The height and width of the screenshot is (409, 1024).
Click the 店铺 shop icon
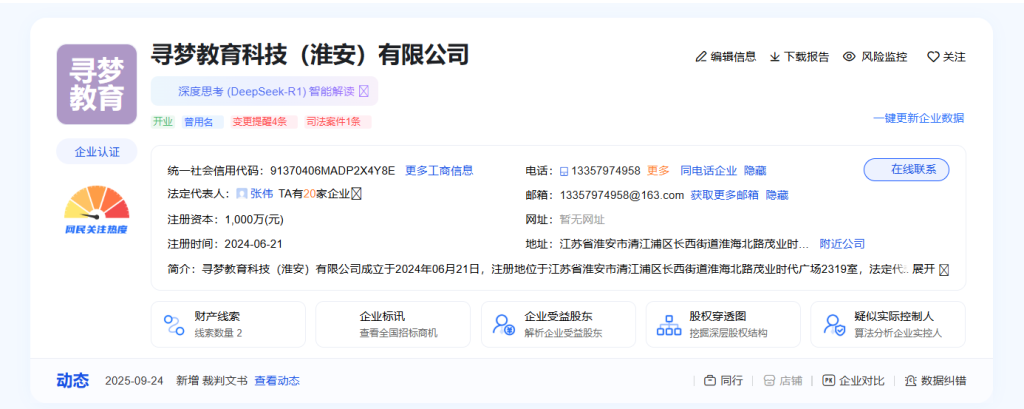pos(769,381)
